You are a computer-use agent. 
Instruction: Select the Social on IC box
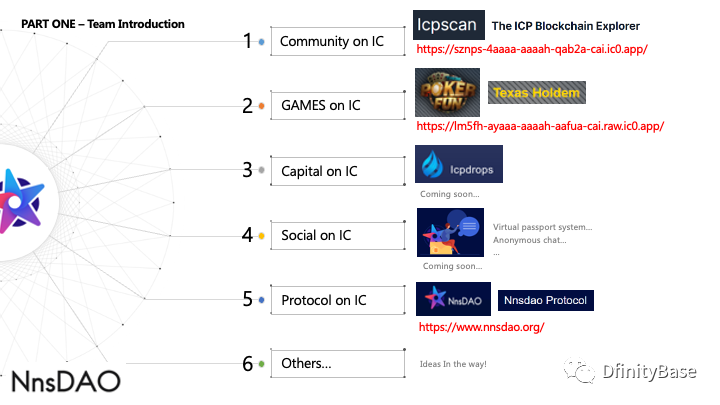tap(338, 236)
